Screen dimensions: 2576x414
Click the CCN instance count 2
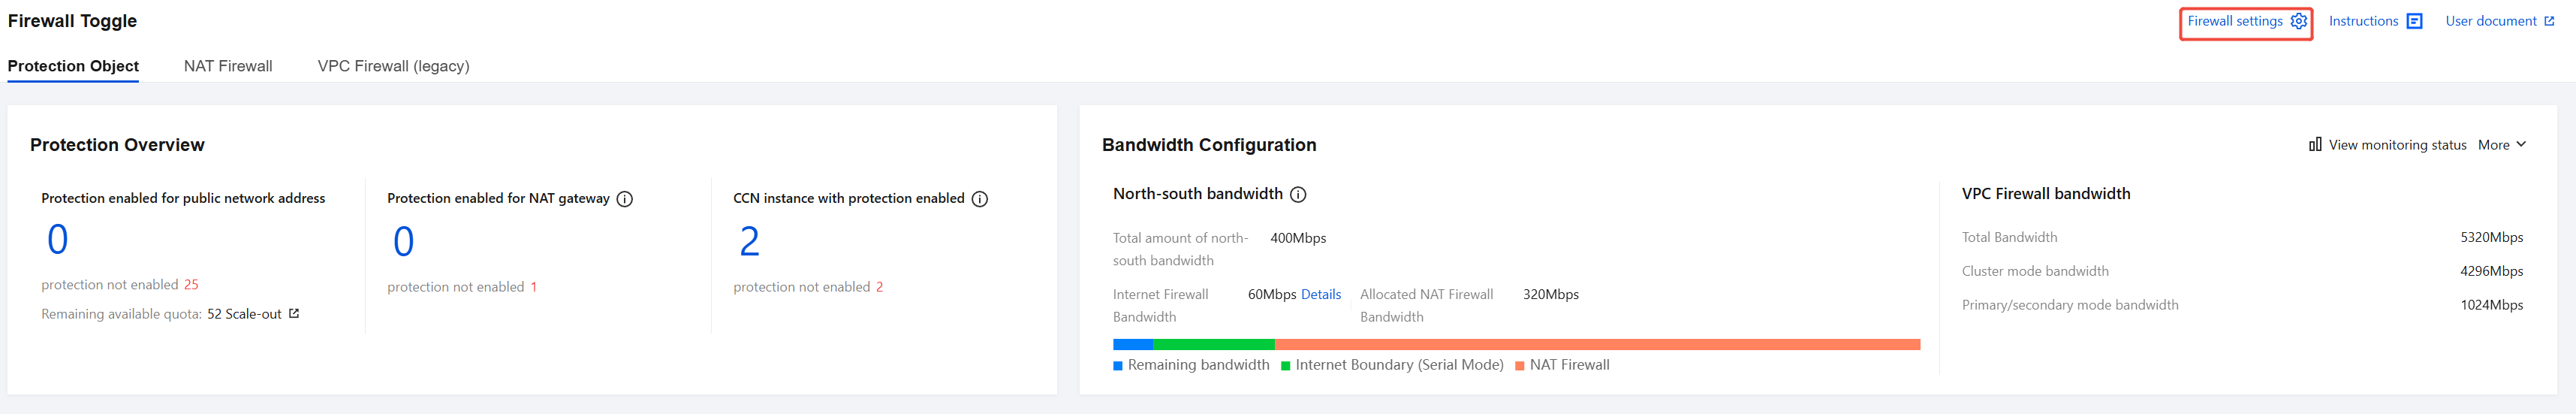tap(749, 242)
